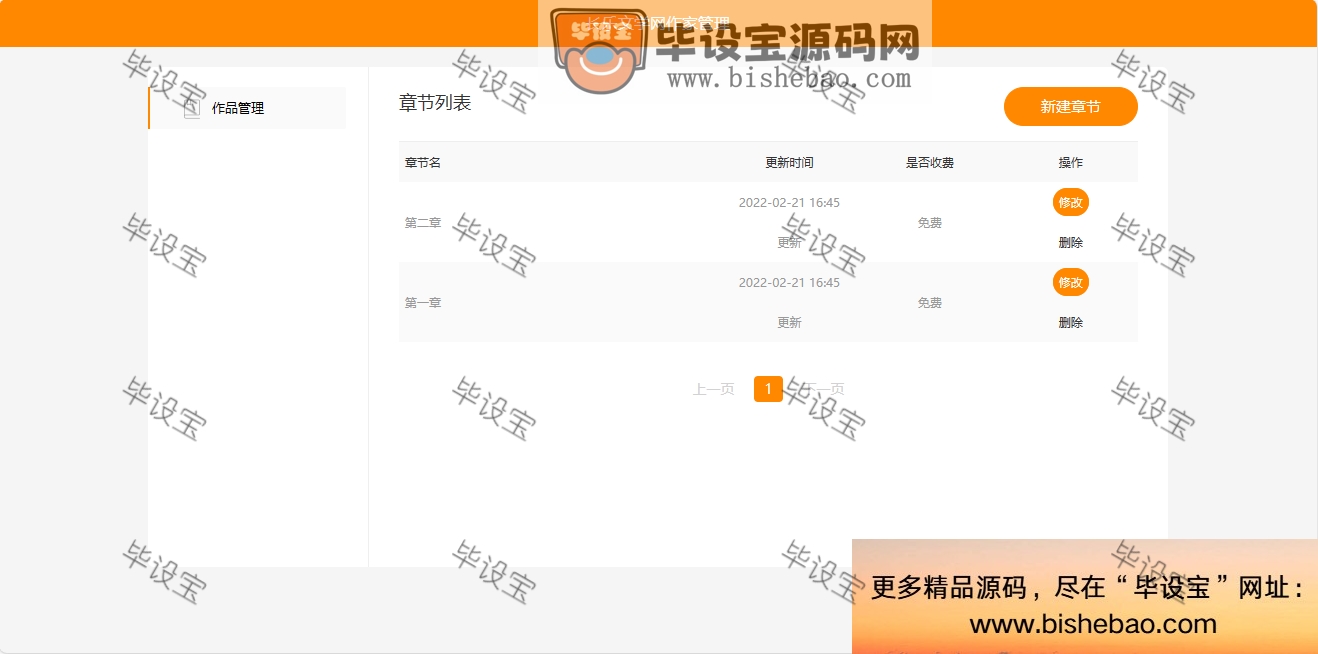The width and height of the screenshot is (1318, 654).
Task: Click the 更新时间 column header
Action: coord(789,162)
